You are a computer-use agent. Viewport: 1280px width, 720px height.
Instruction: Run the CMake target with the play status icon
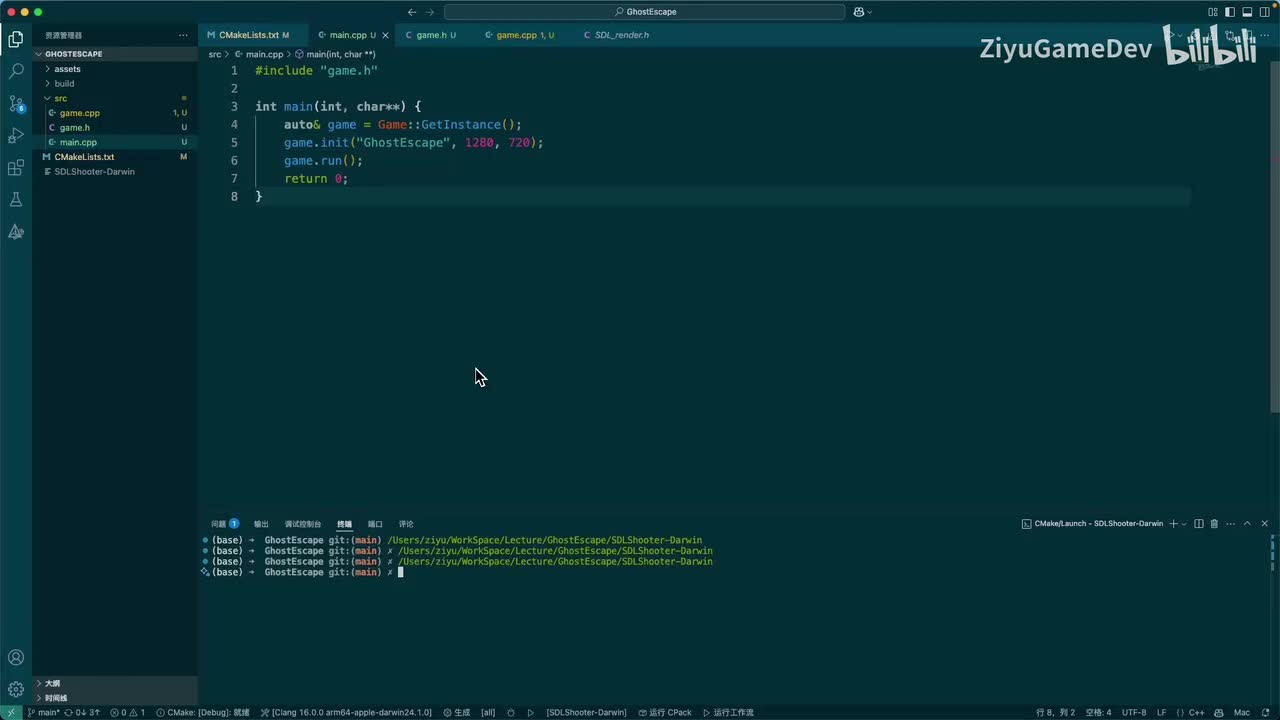[531, 713]
